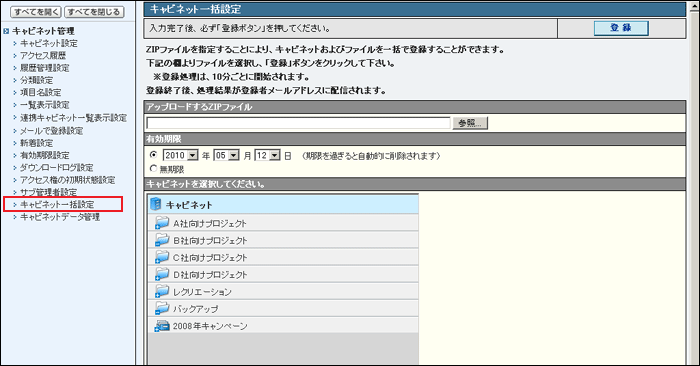Select the 無期限 radio button
Image resolution: width=700 pixels, height=366 pixels.
coord(154,169)
